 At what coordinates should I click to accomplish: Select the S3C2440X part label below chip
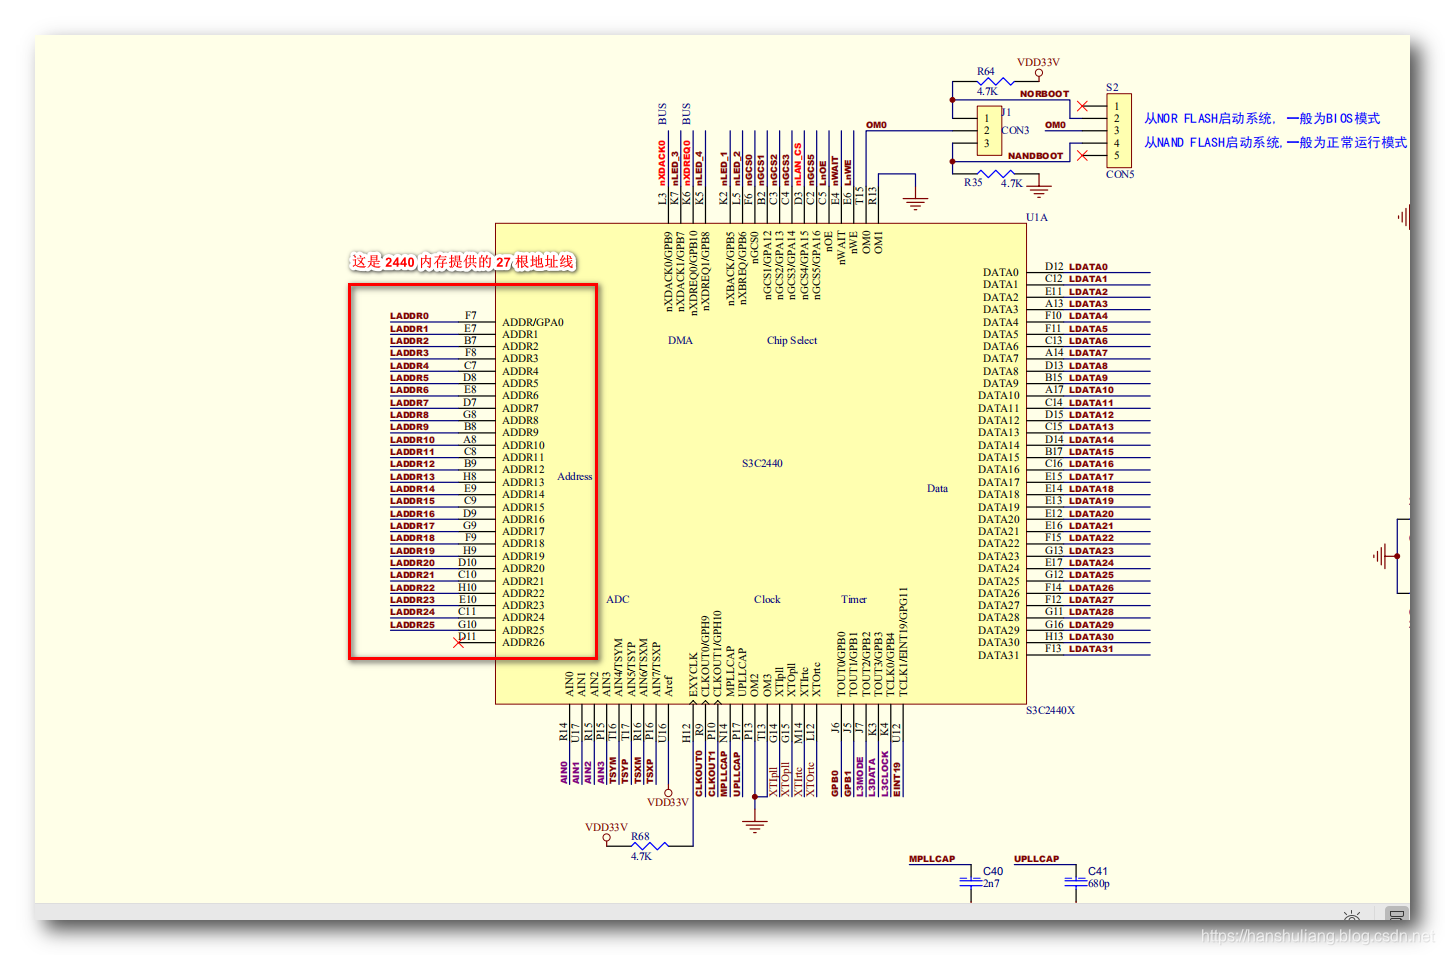1050,710
